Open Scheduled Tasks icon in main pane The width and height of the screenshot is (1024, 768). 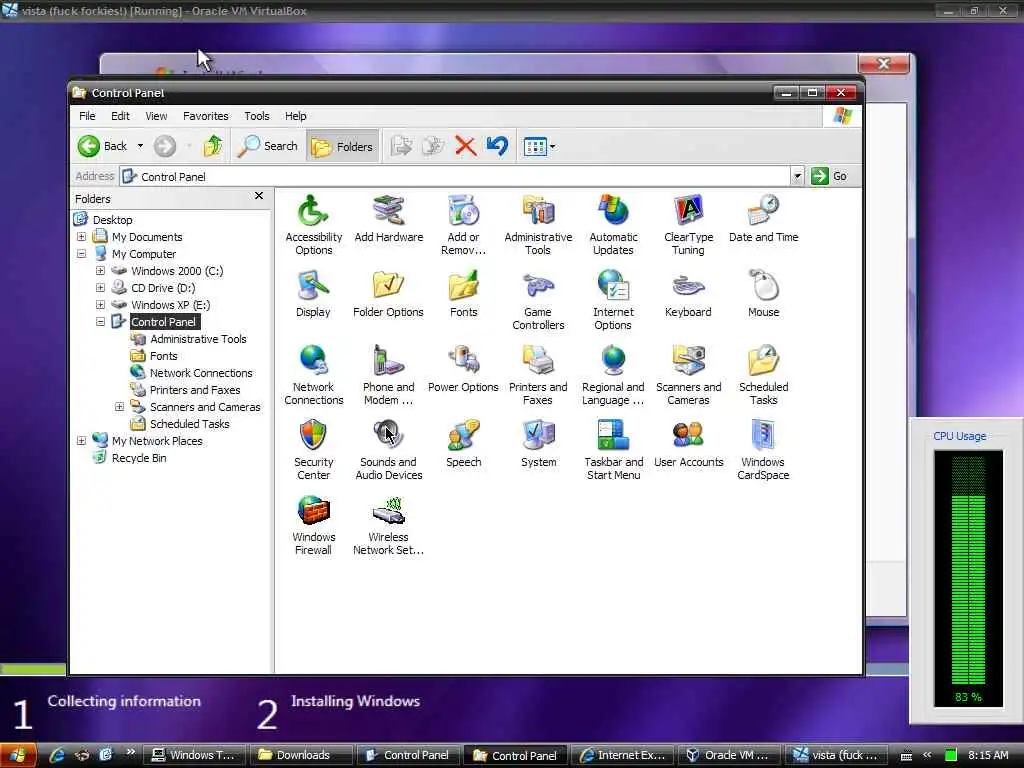click(763, 374)
